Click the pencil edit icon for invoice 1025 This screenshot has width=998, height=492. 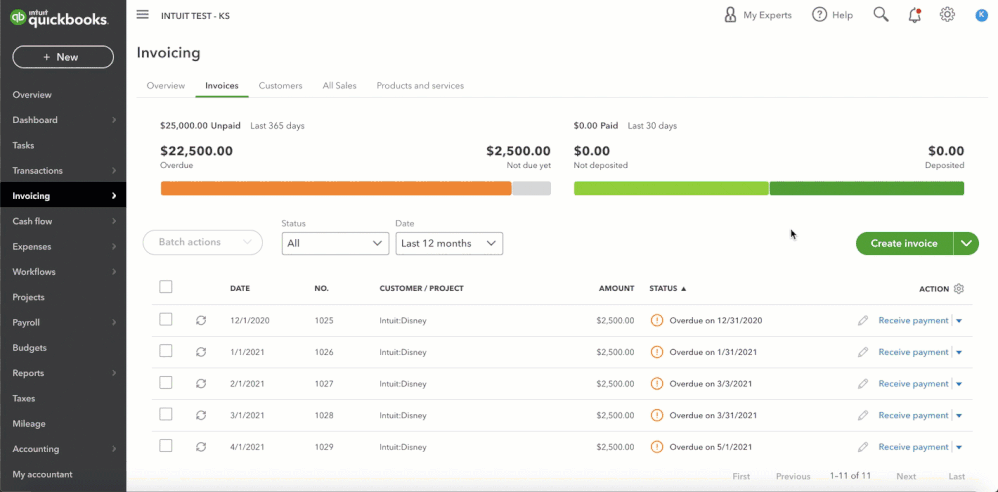point(863,321)
